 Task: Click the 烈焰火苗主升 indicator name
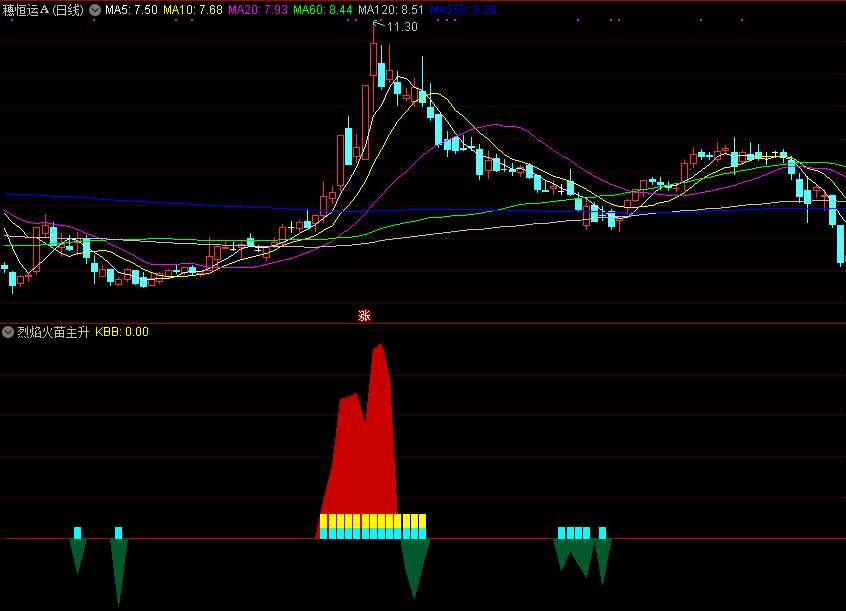pos(53,332)
